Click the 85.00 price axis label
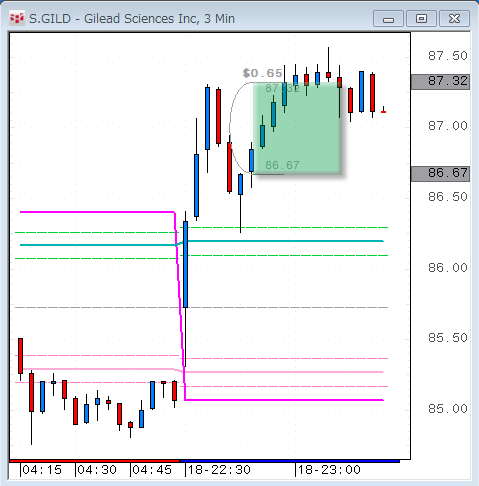The image size is (479, 486). (x=448, y=409)
